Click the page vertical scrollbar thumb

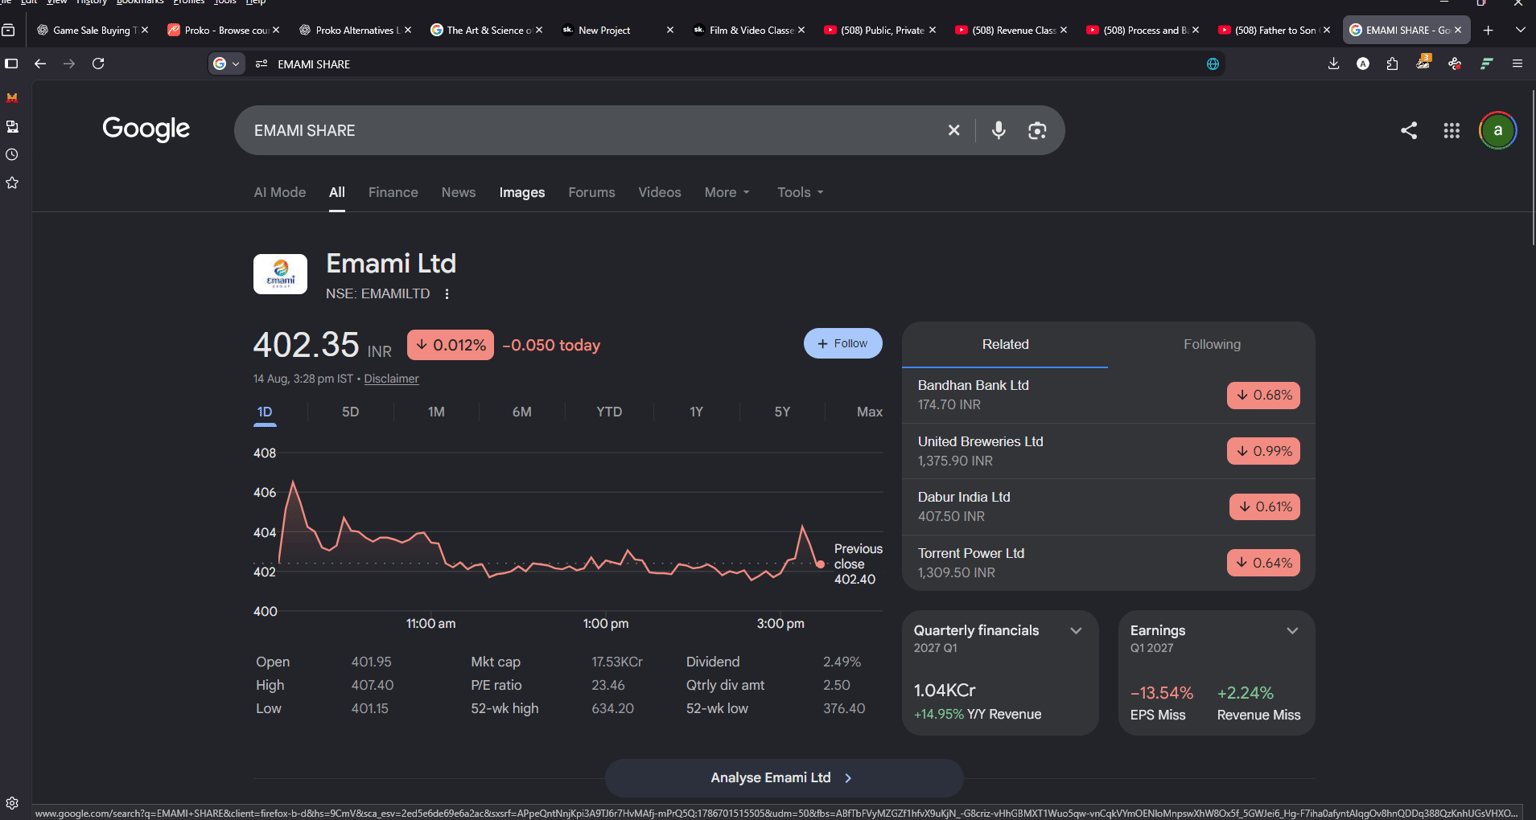point(1531,168)
